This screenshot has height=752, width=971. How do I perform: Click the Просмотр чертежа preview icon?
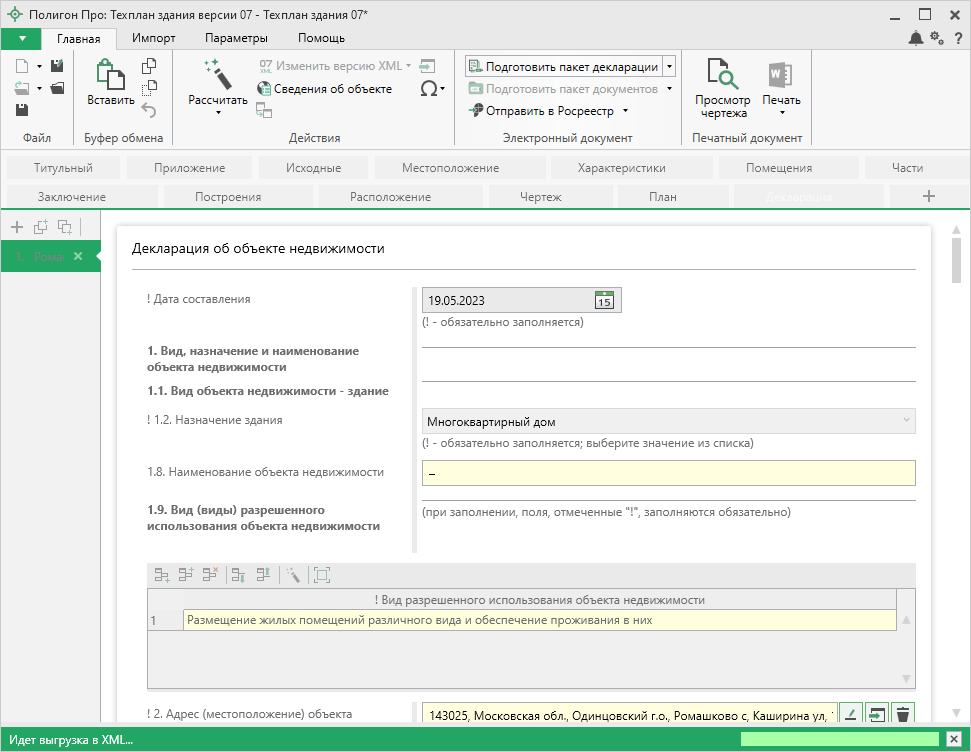(x=722, y=75)
